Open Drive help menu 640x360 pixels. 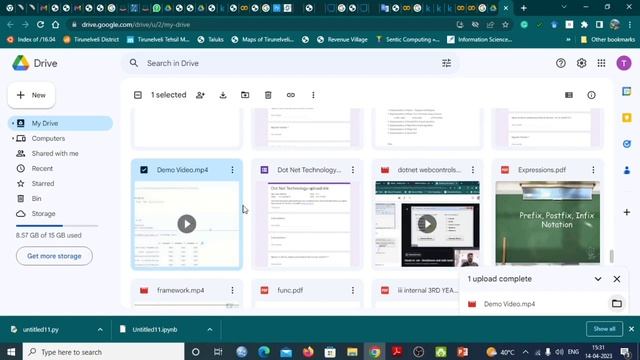[560, 63]
